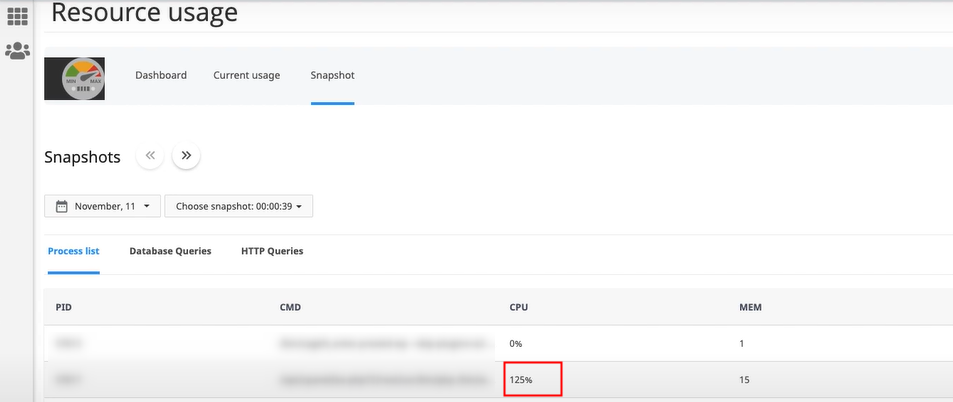Open the HTTP Queries tab
Screen dimensions: 953x402
click(272, 251)
